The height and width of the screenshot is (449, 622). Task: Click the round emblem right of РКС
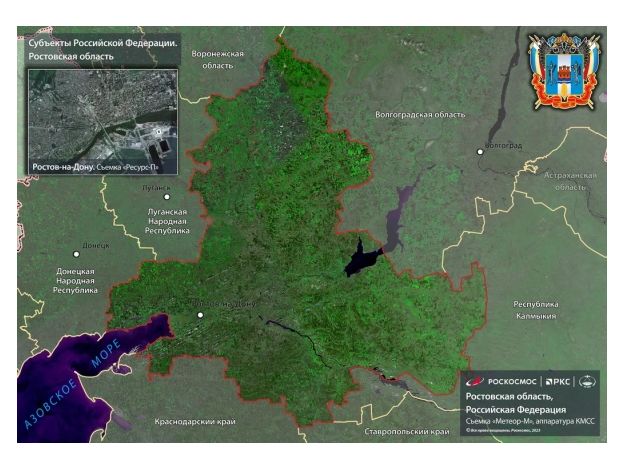tap(588, 381)
